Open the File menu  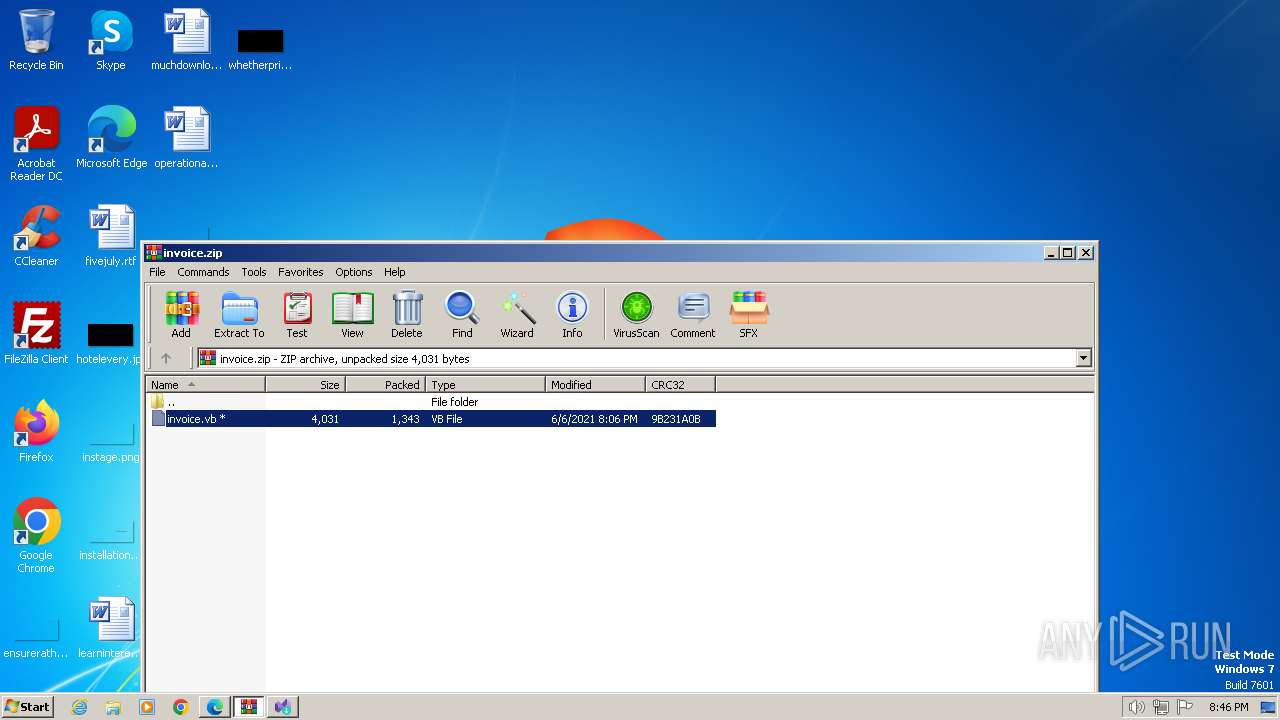(157, 272)
